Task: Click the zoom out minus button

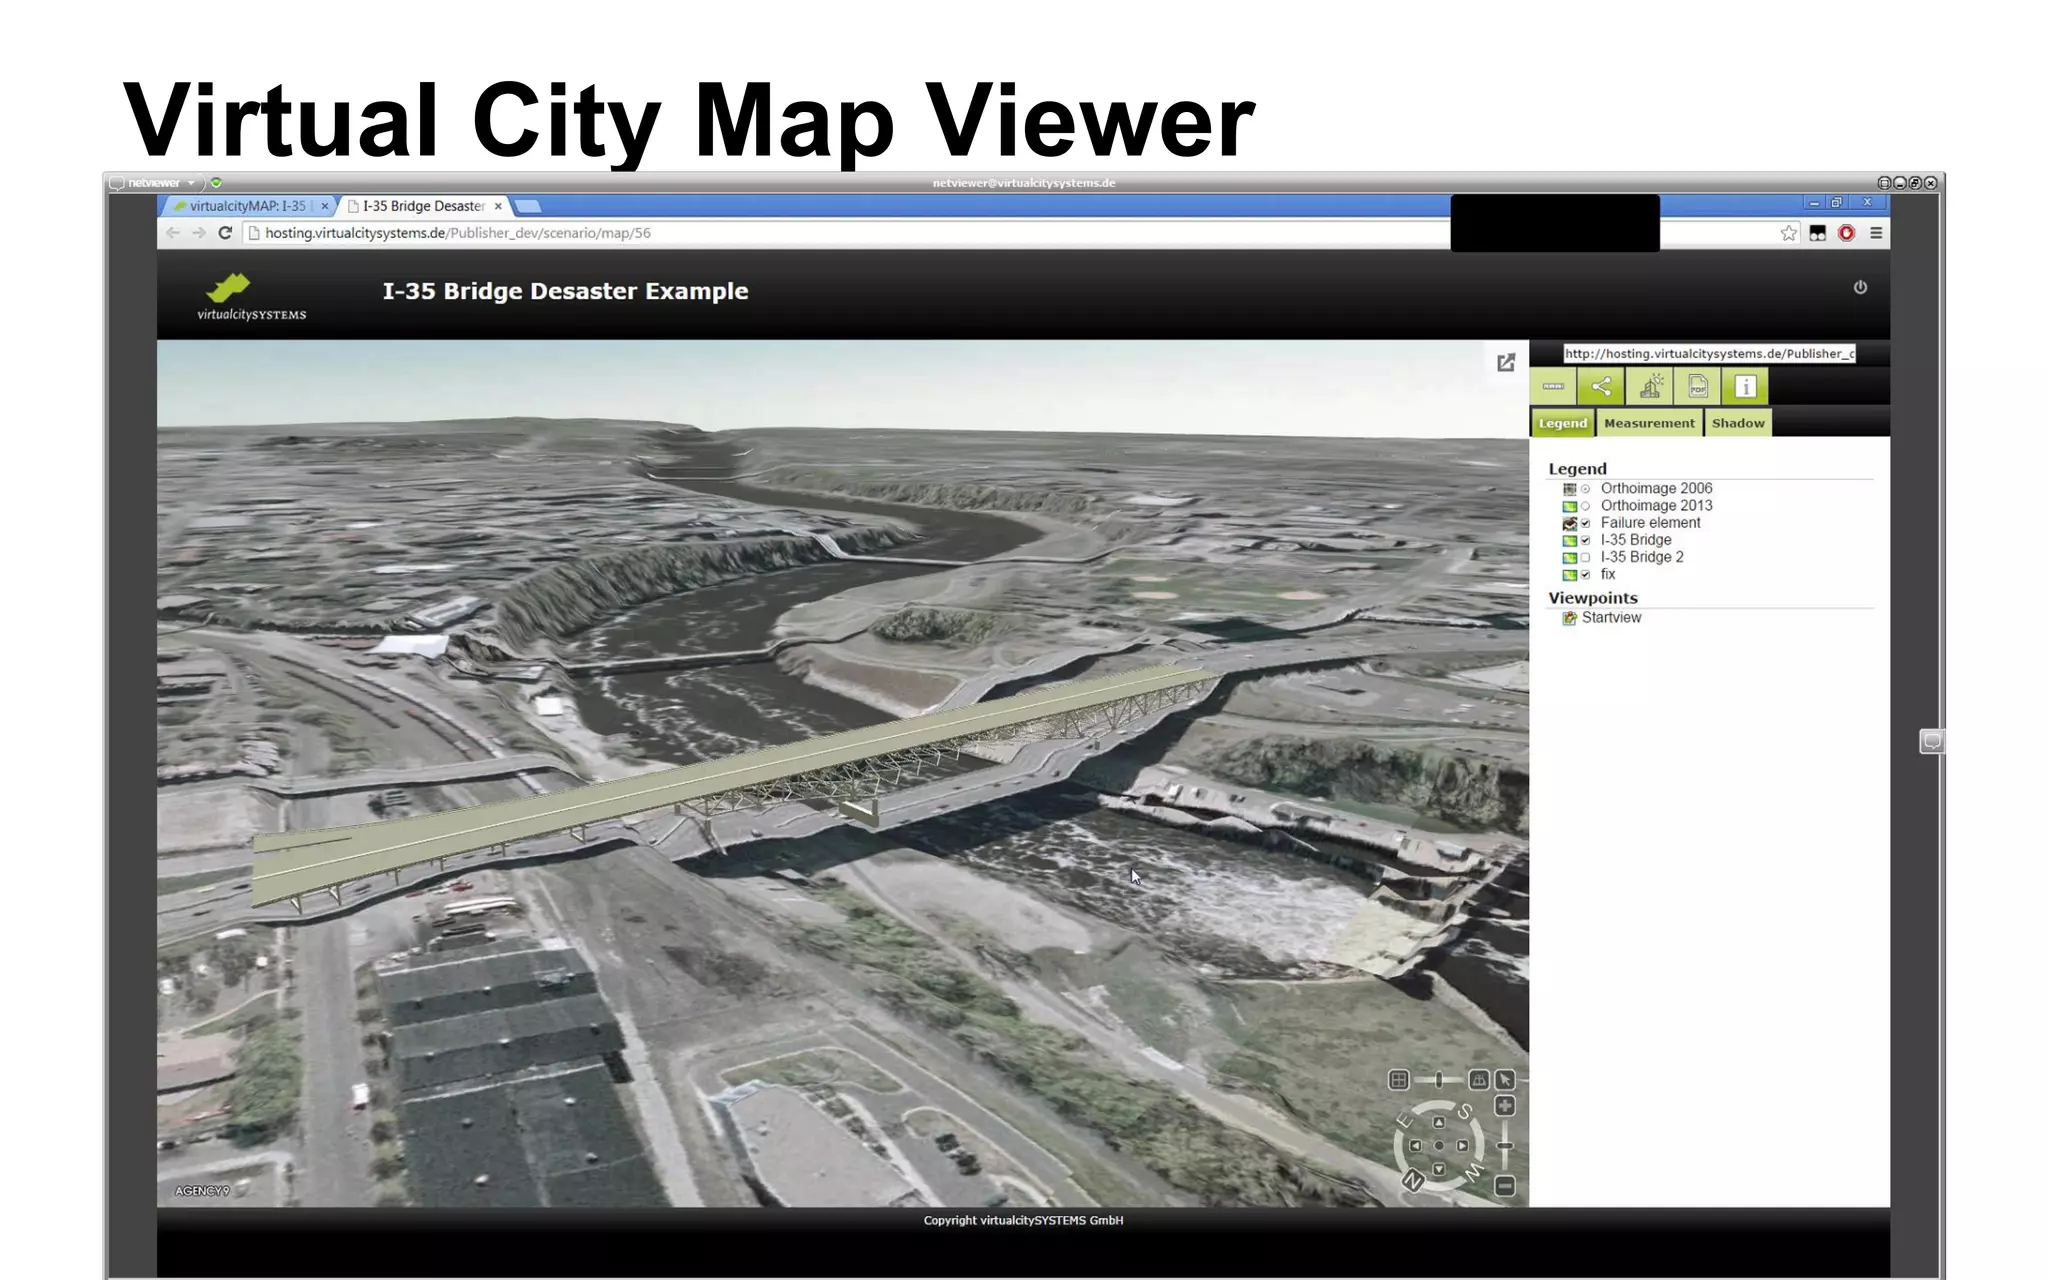Action: pos(1505,1186)
